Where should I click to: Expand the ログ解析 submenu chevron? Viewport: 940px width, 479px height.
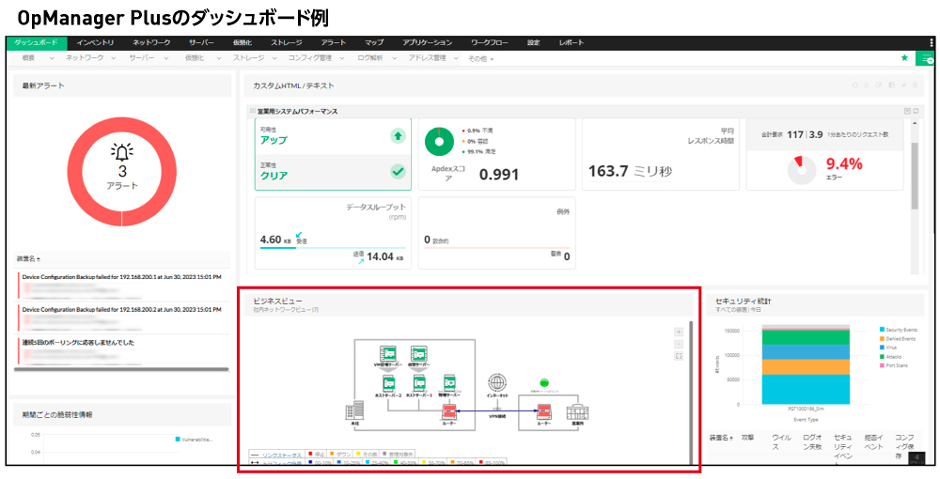[396, 58]
